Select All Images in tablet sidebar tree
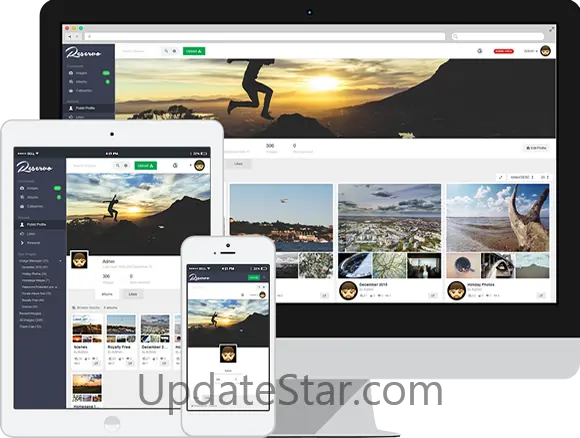The image size is (580, 438). (x=31, y=320)
